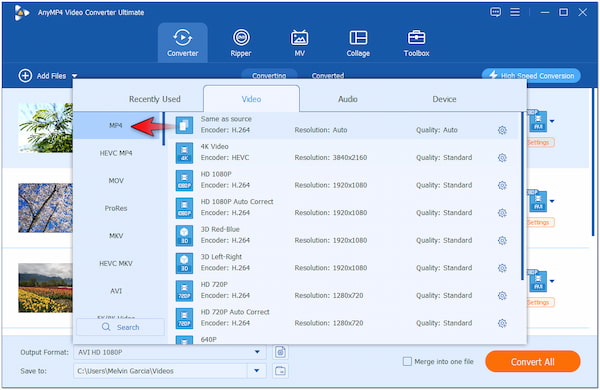
Task: Click the 4K Video format icon
Action: (x=184, y=153)
